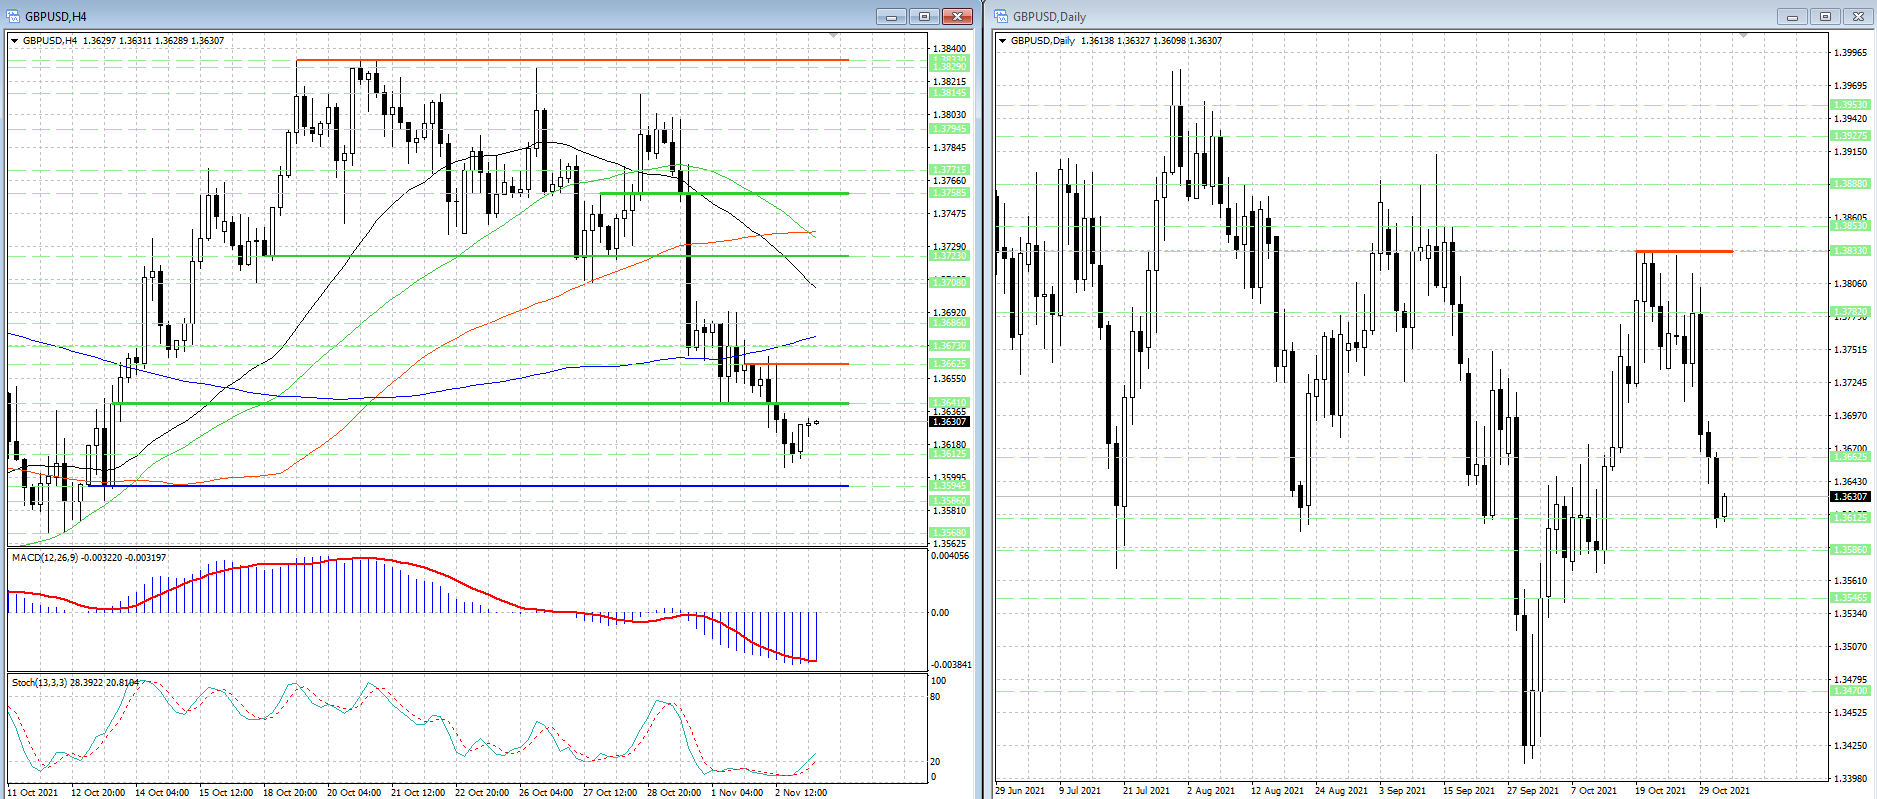Activate the GBPUSD,H4 window title bar
Viewport: 1877px width, 799px height.
[x=450, y=16]
